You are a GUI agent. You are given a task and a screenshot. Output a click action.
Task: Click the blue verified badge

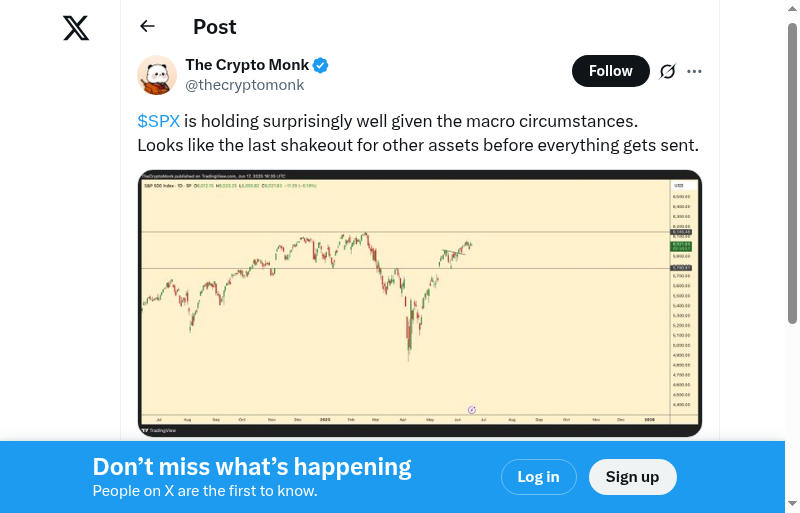(321, 66)
